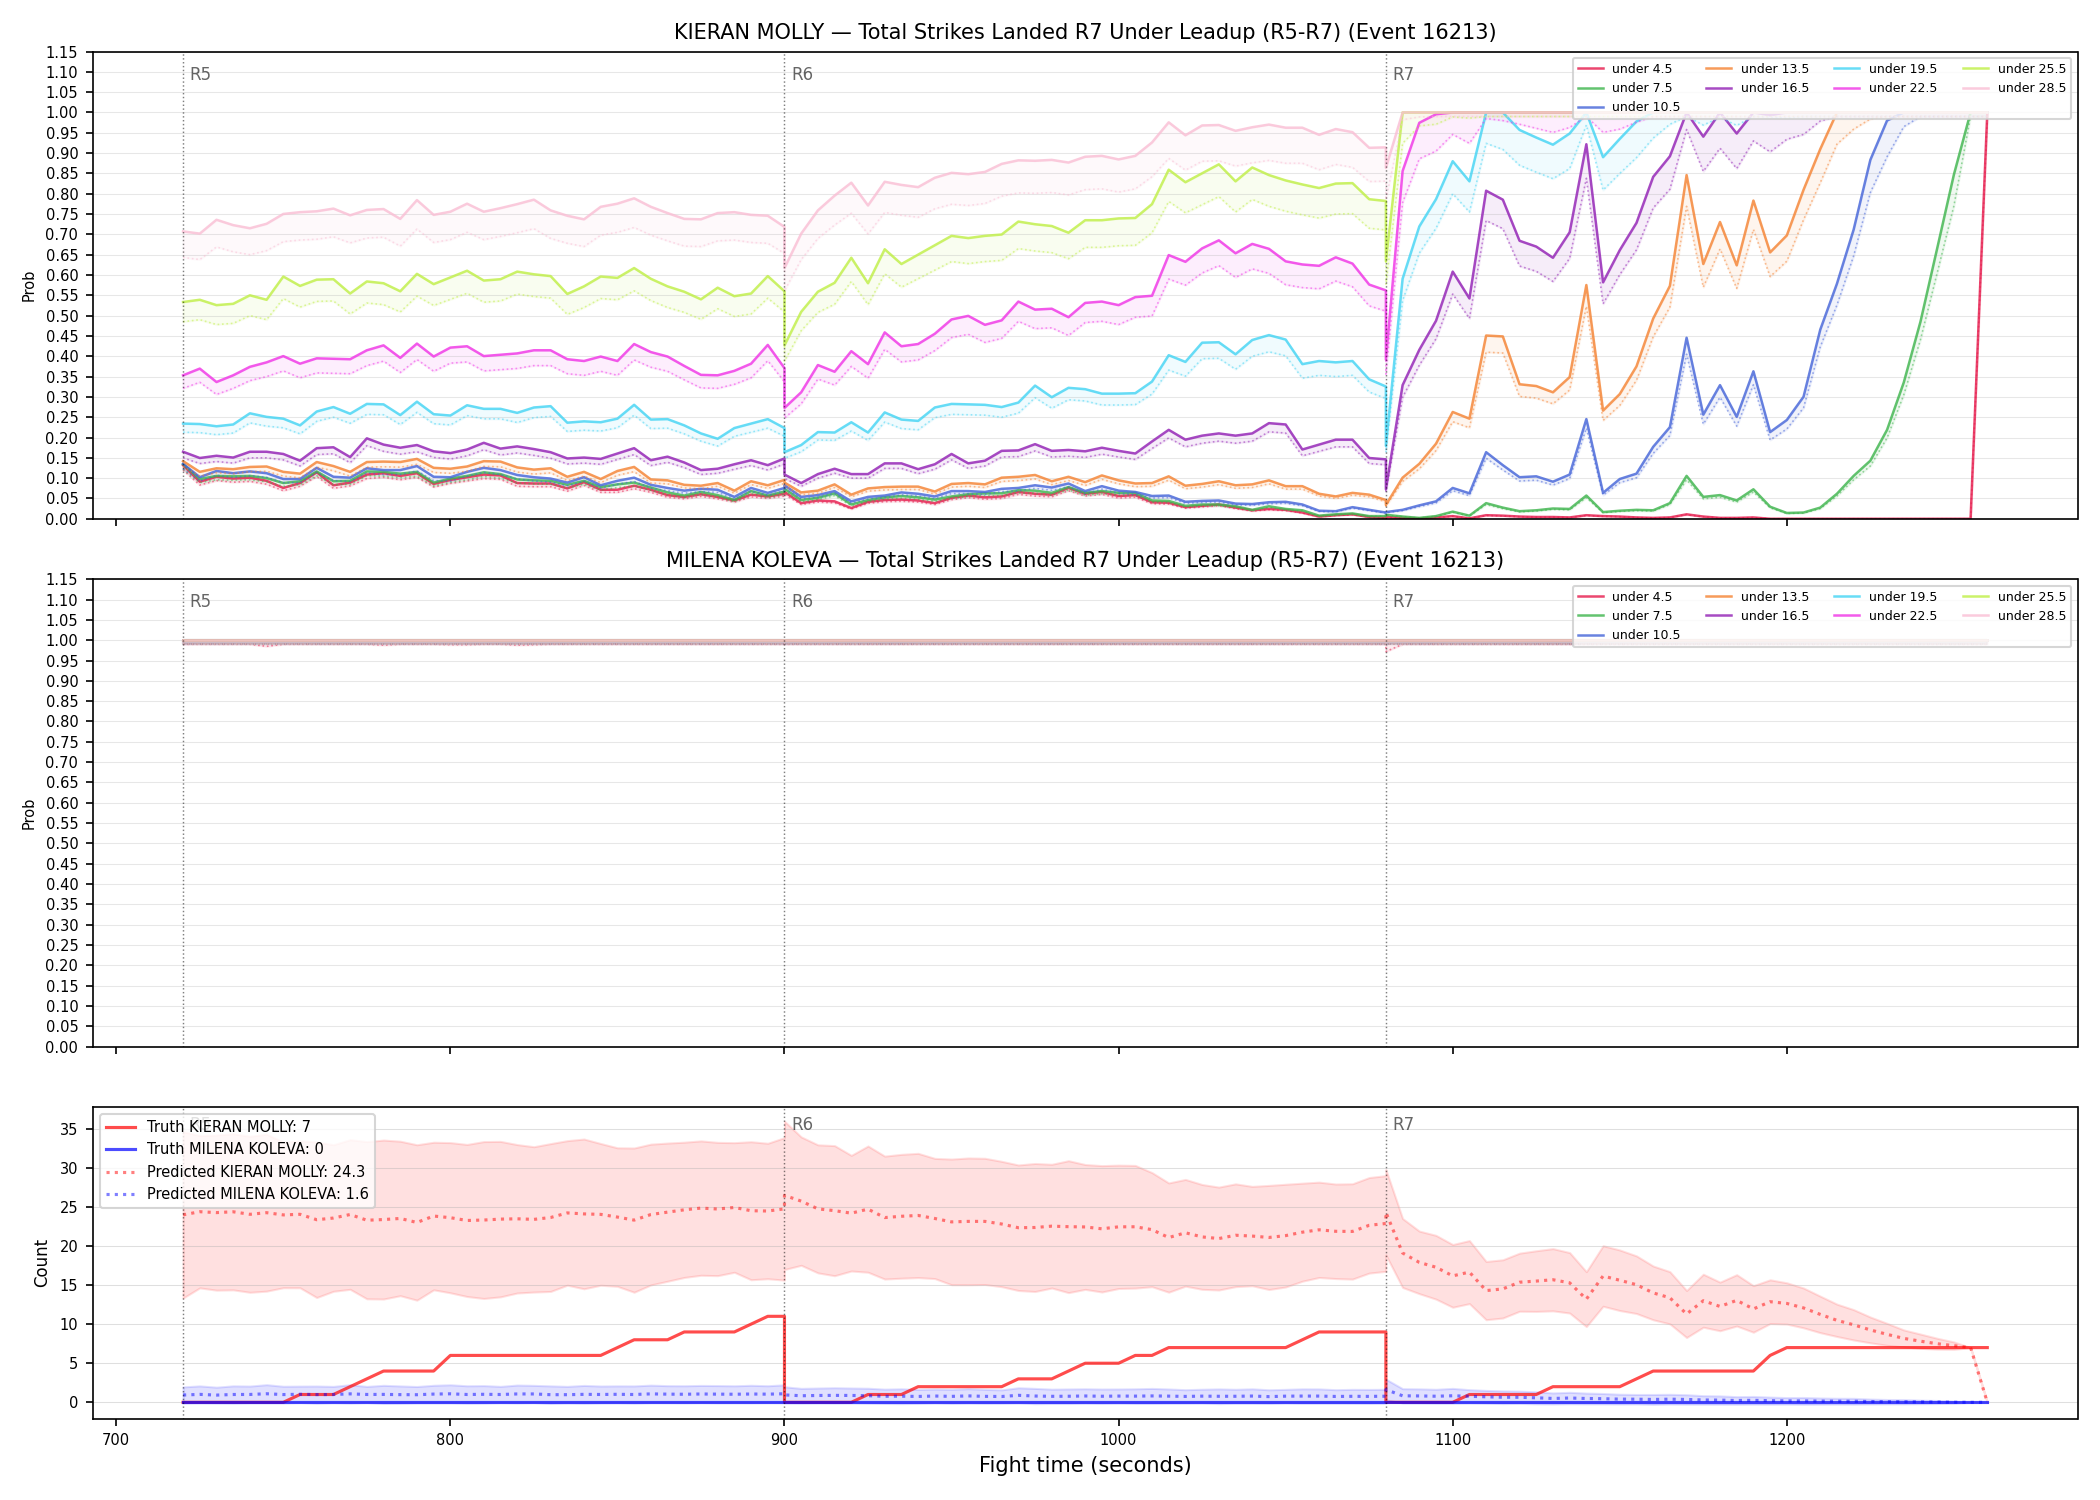The width and height of the screenshot is (2100, 1500).
Task: Click the 900 x-axis tick label
Action: tap(784, 1439)
